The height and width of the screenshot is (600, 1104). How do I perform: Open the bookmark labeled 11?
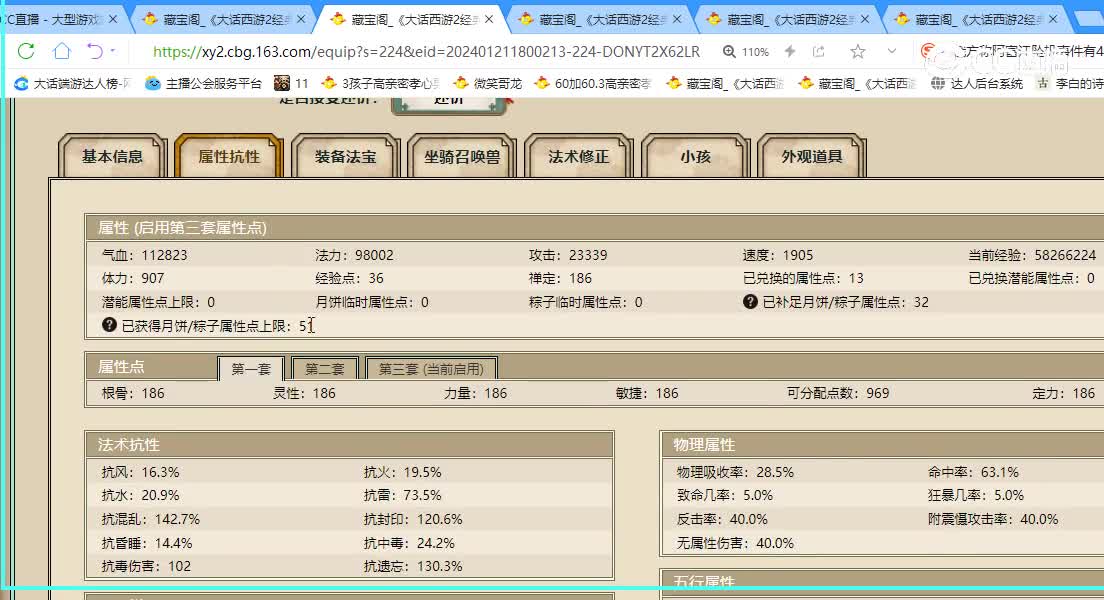[291, 83]
